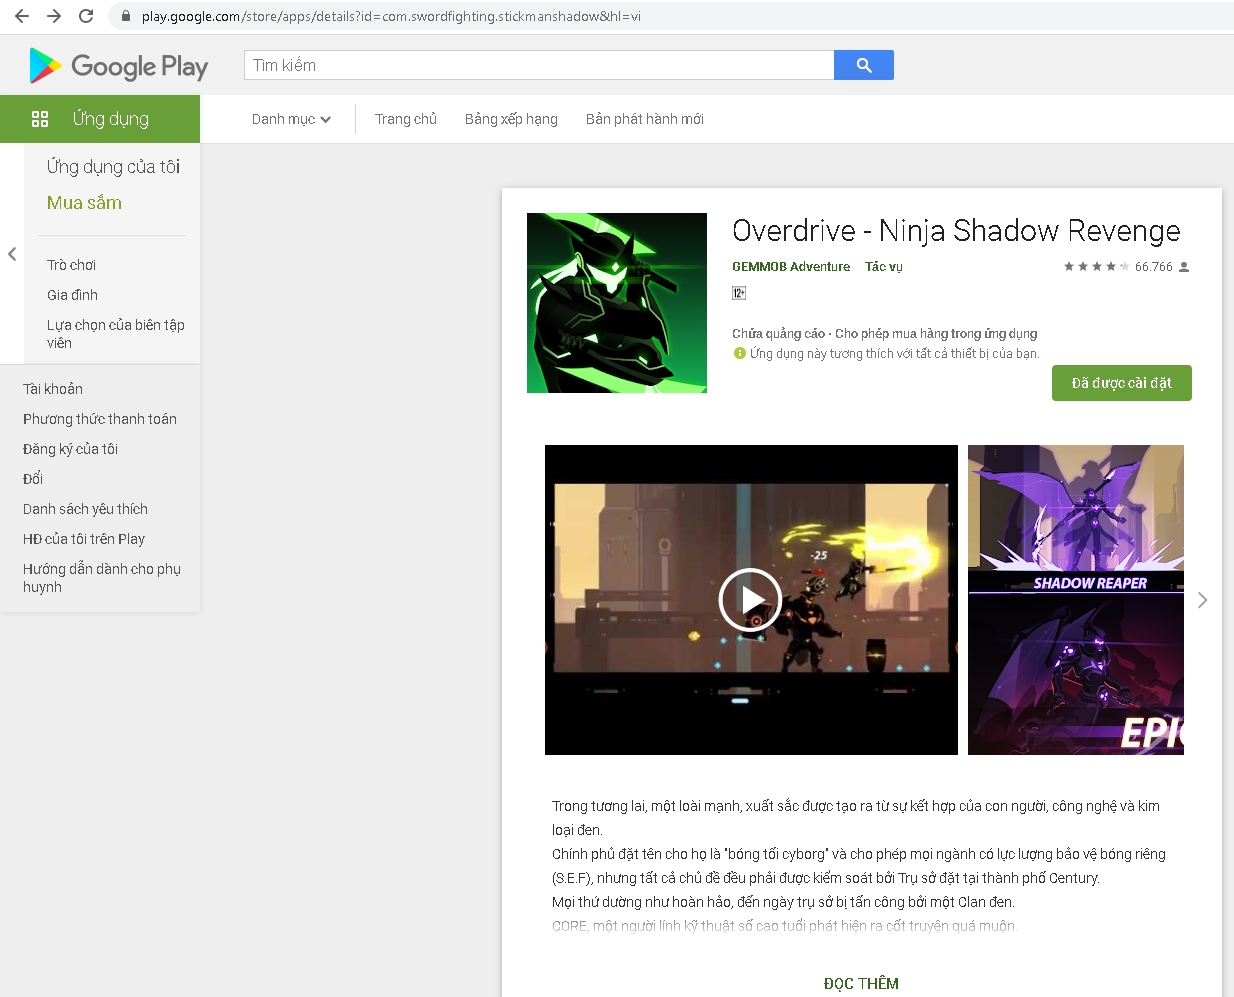
Task: Click the browser forward arrow
Action: click(54, 16)
